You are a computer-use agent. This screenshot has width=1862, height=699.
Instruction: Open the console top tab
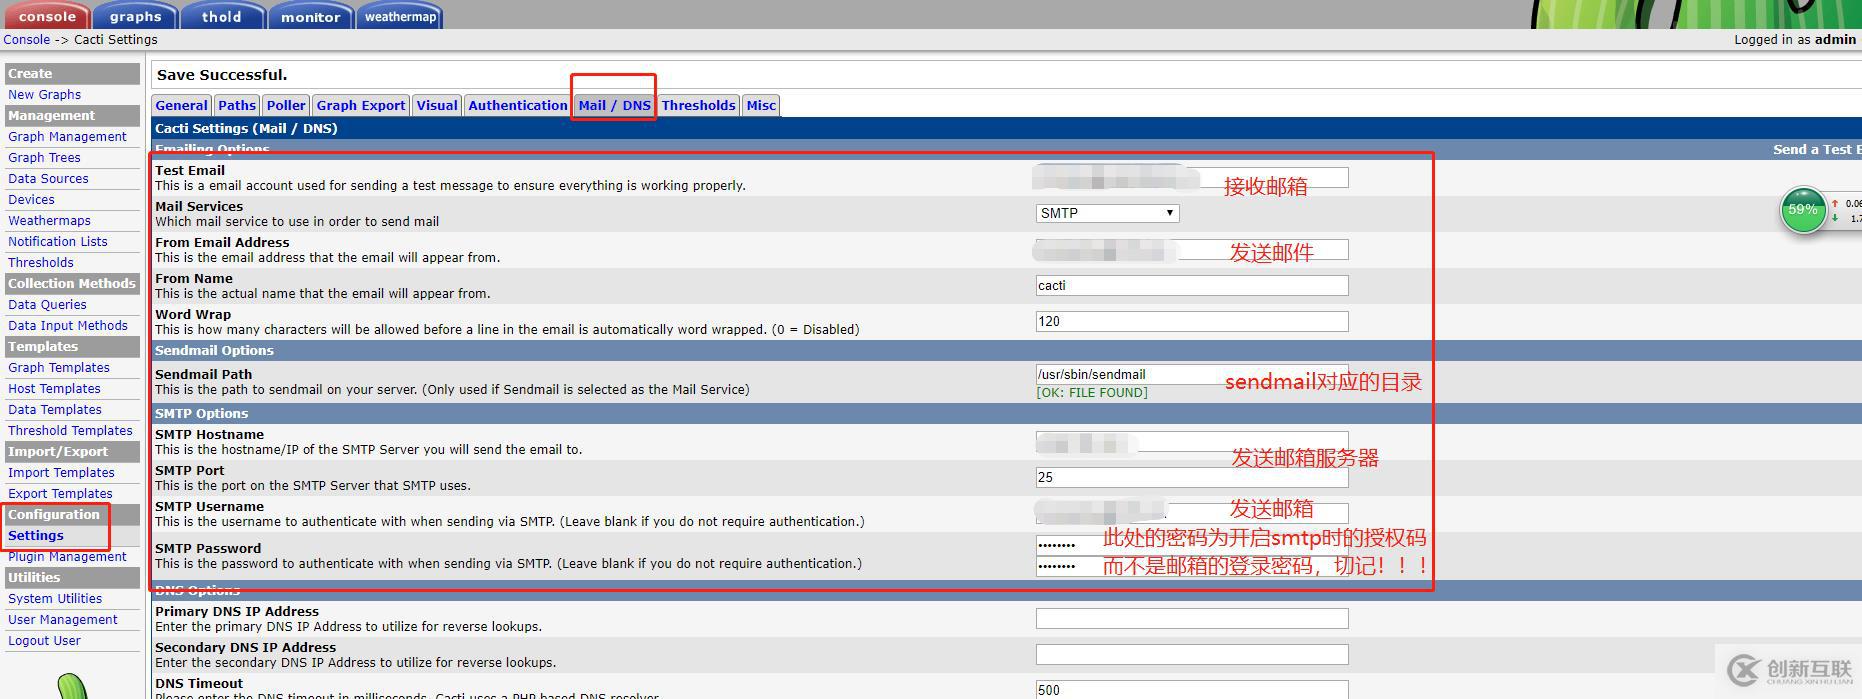pyautogui.click(x=46, y=16)
